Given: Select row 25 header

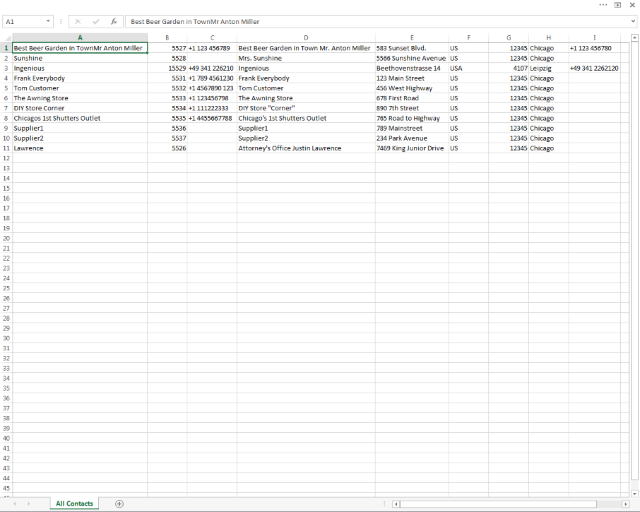Looking at the screenshot, I should (x=6, y=288).
